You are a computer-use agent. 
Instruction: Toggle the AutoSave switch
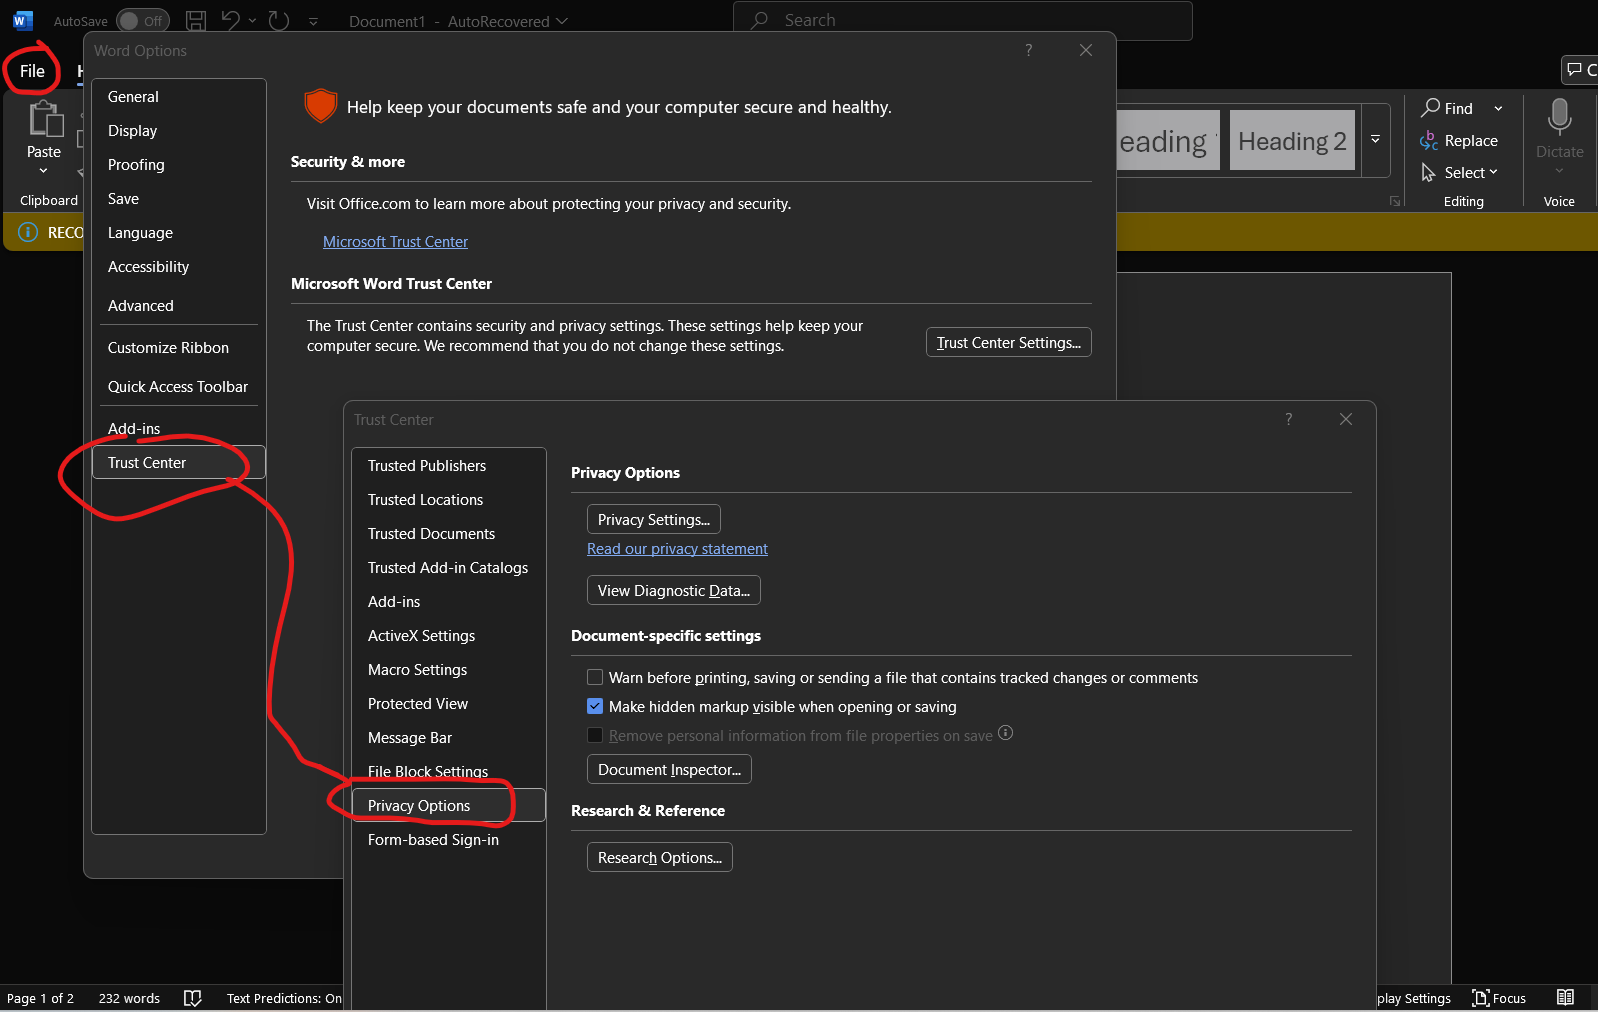coord(143,21)
